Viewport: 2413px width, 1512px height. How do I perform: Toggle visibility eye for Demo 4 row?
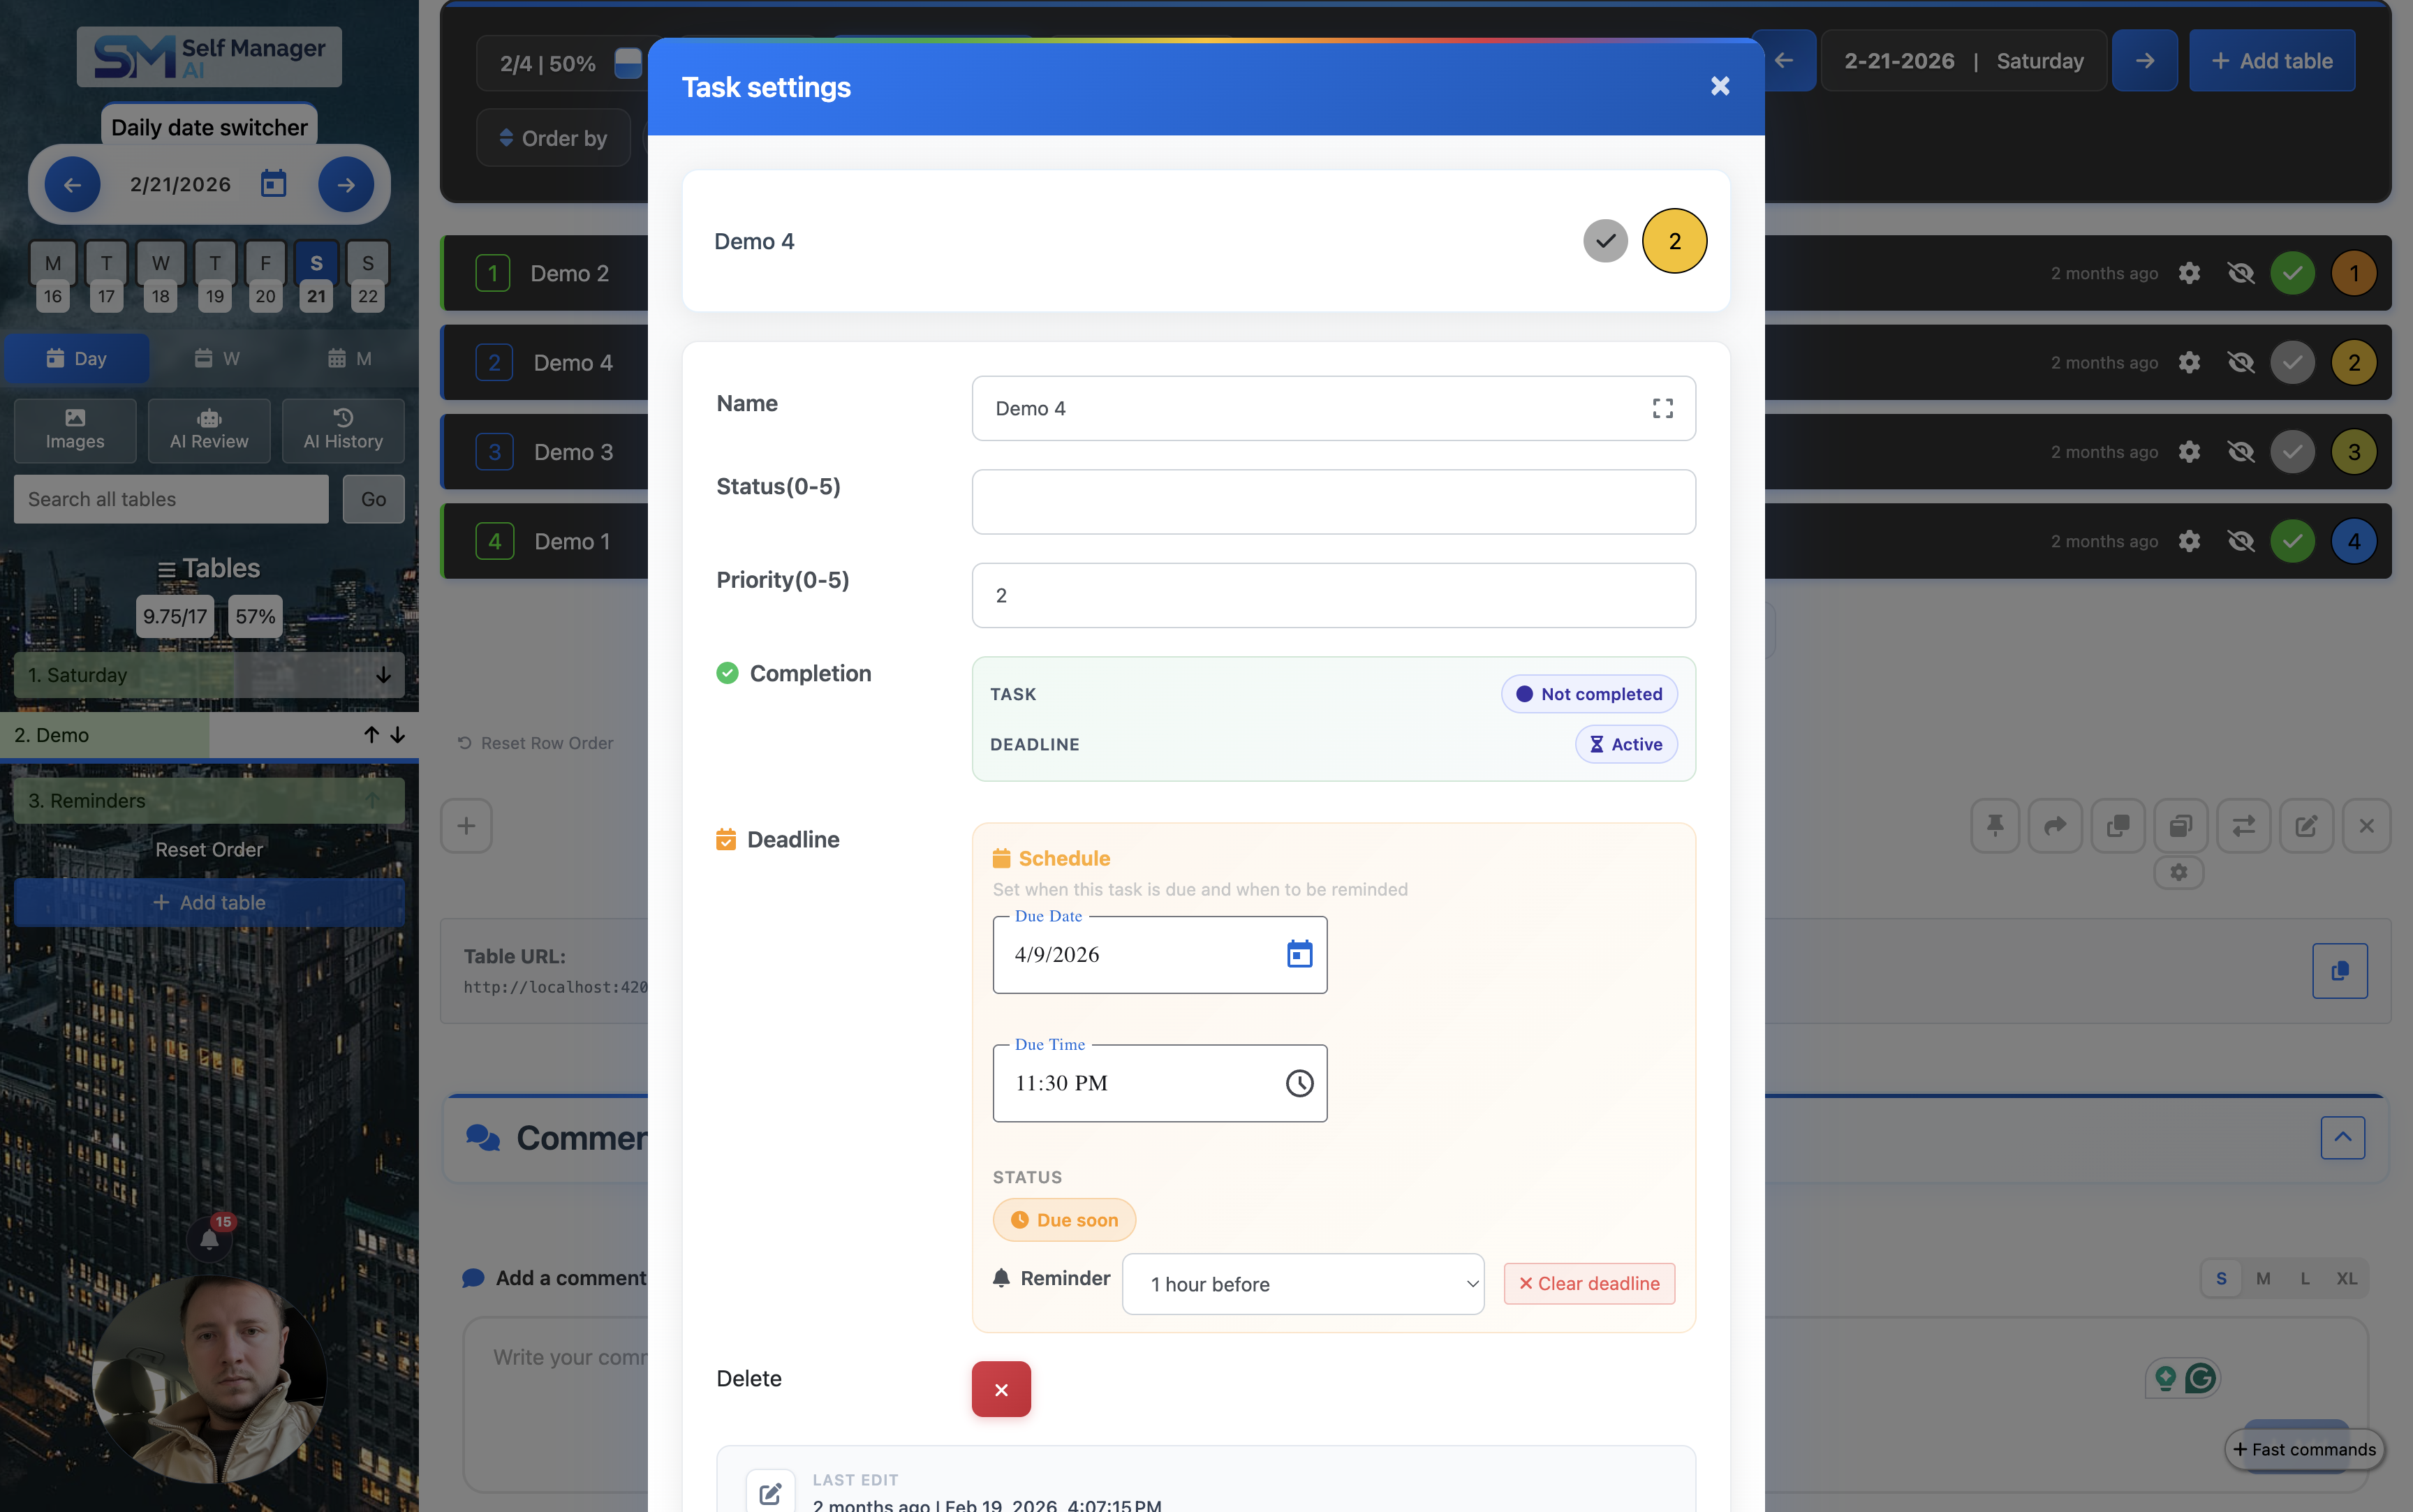pos(2241,362)
